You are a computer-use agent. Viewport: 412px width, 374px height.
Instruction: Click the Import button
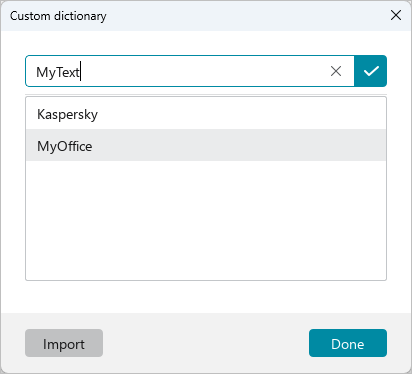(x=64, y=343)
